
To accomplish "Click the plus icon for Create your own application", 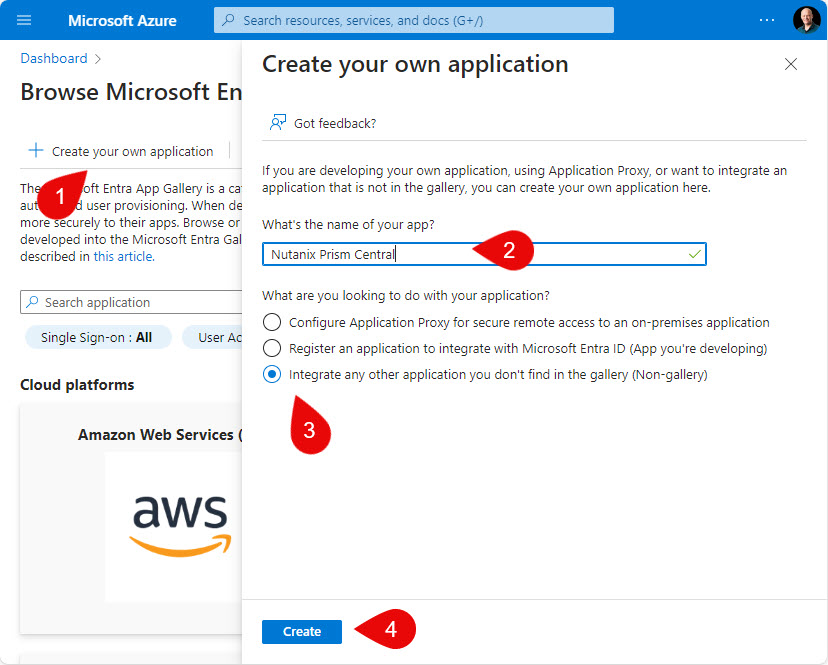I will pos(35,151).
